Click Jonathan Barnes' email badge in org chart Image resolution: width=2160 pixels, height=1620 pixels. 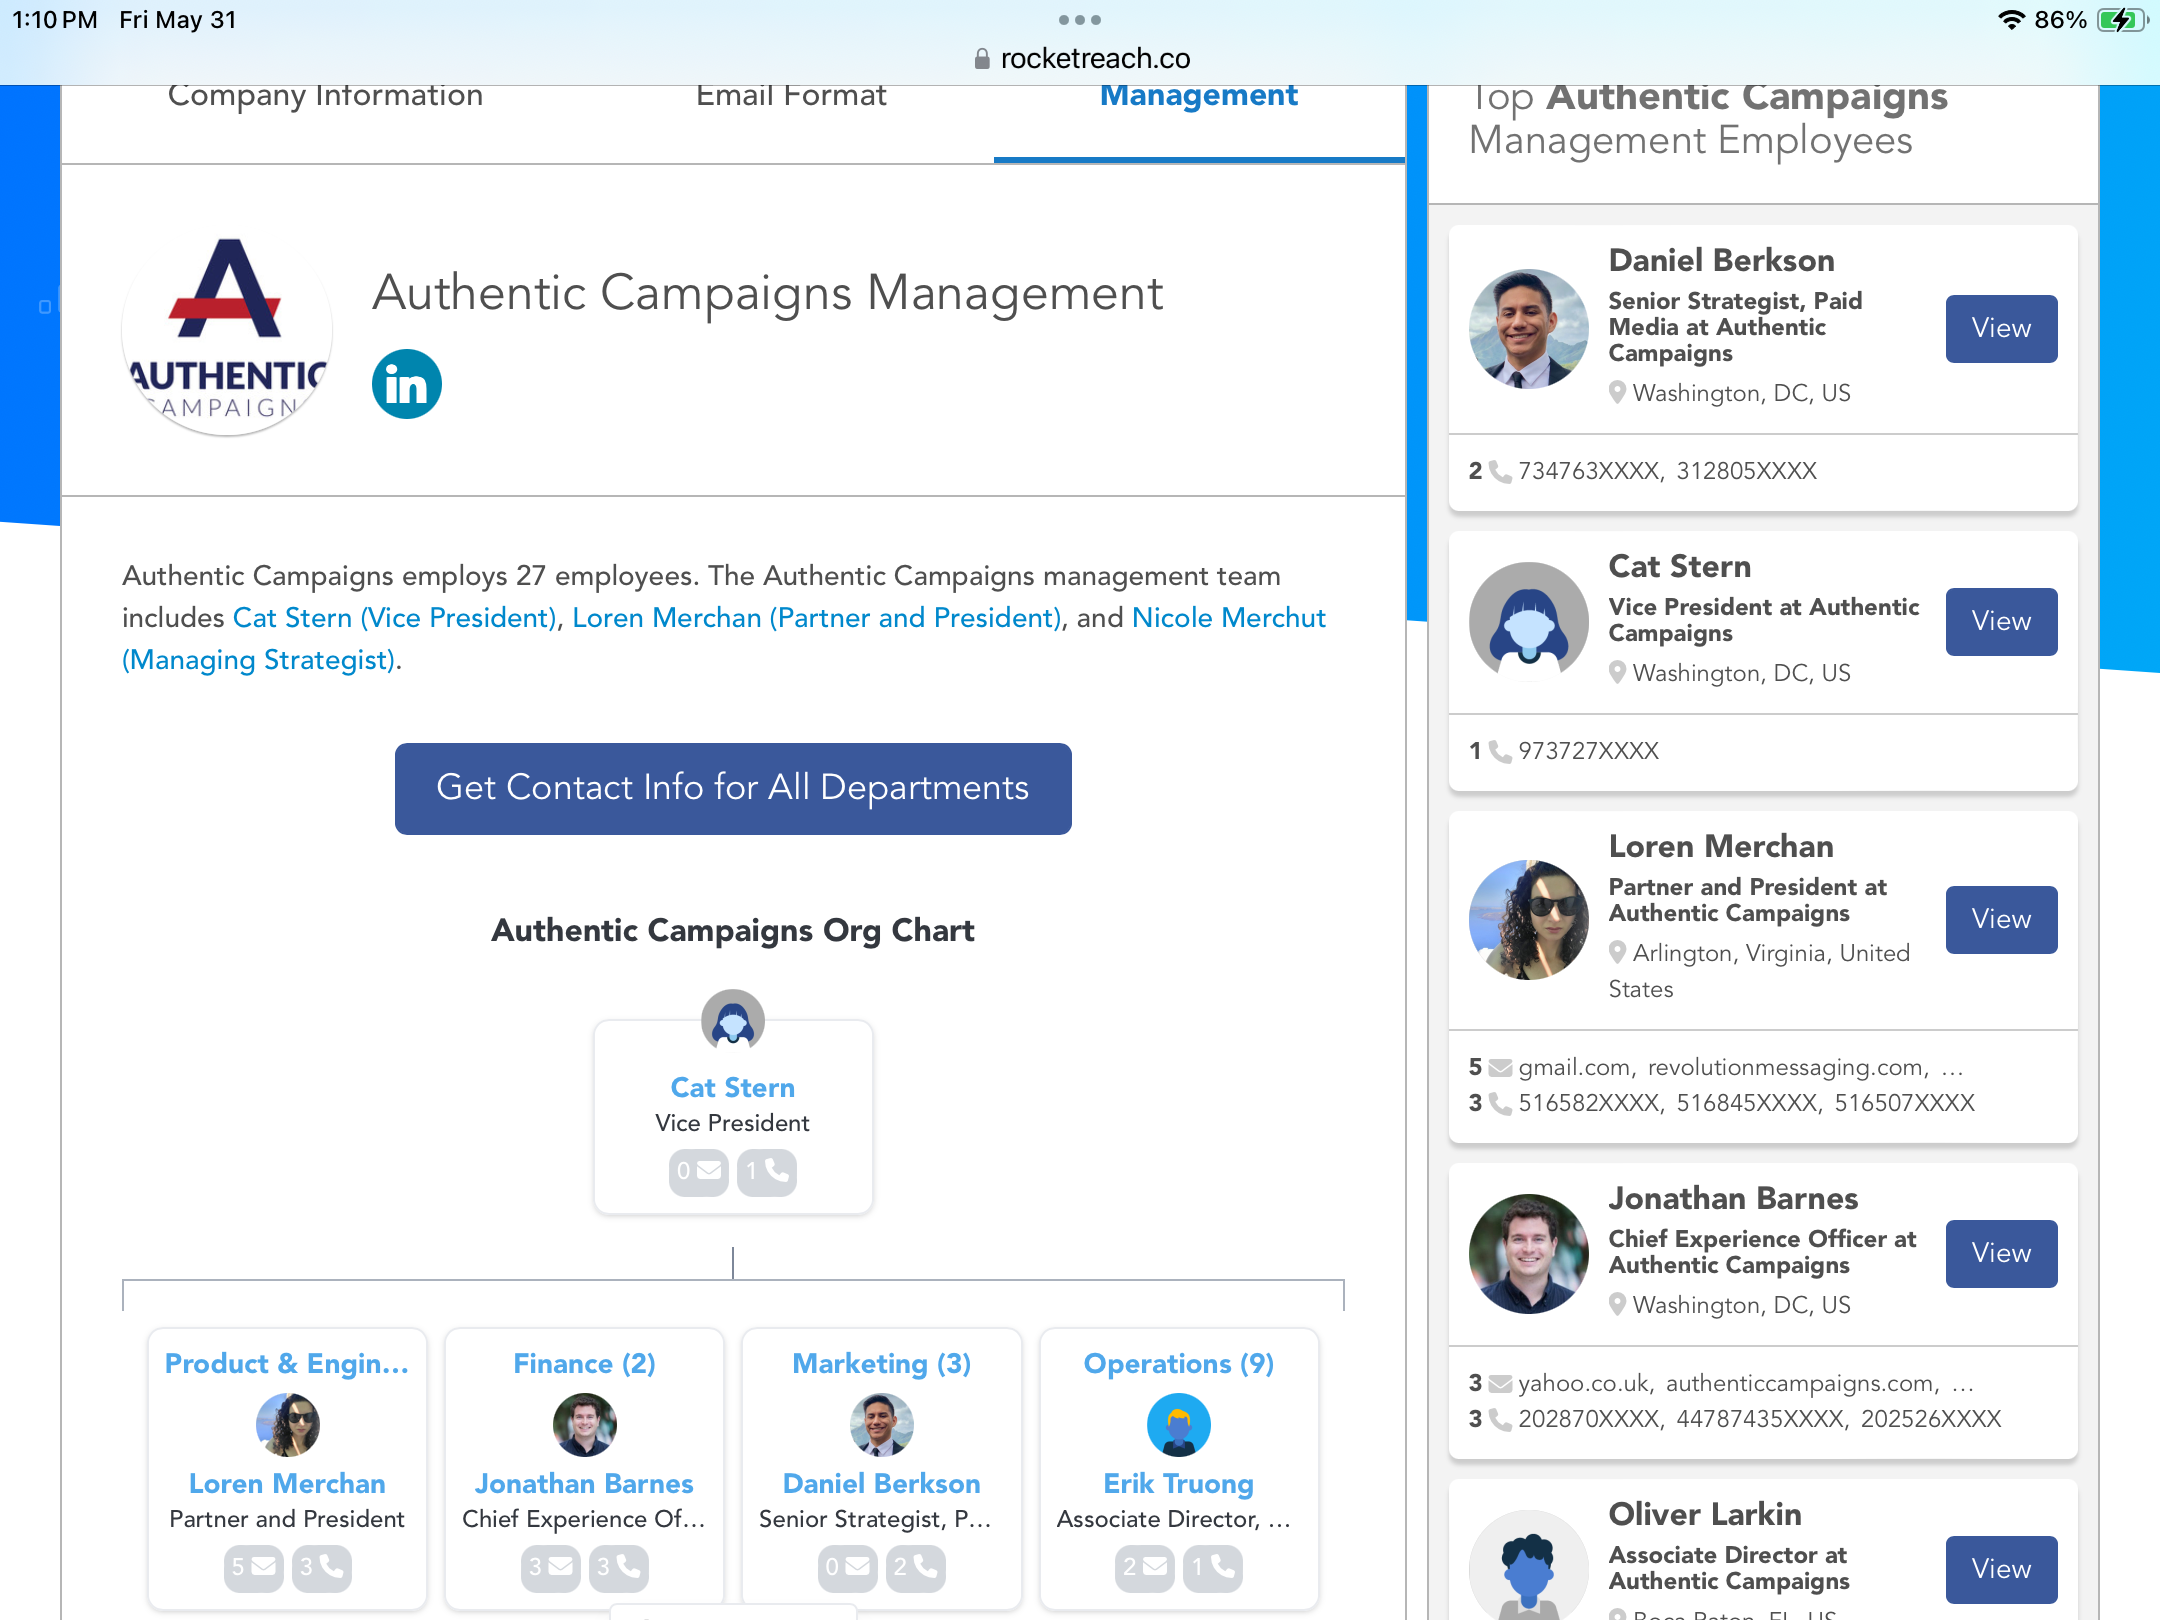[550, 1567]
